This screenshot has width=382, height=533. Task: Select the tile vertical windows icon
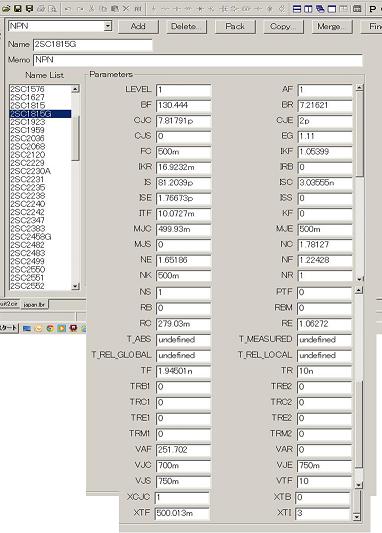[308, 9]
